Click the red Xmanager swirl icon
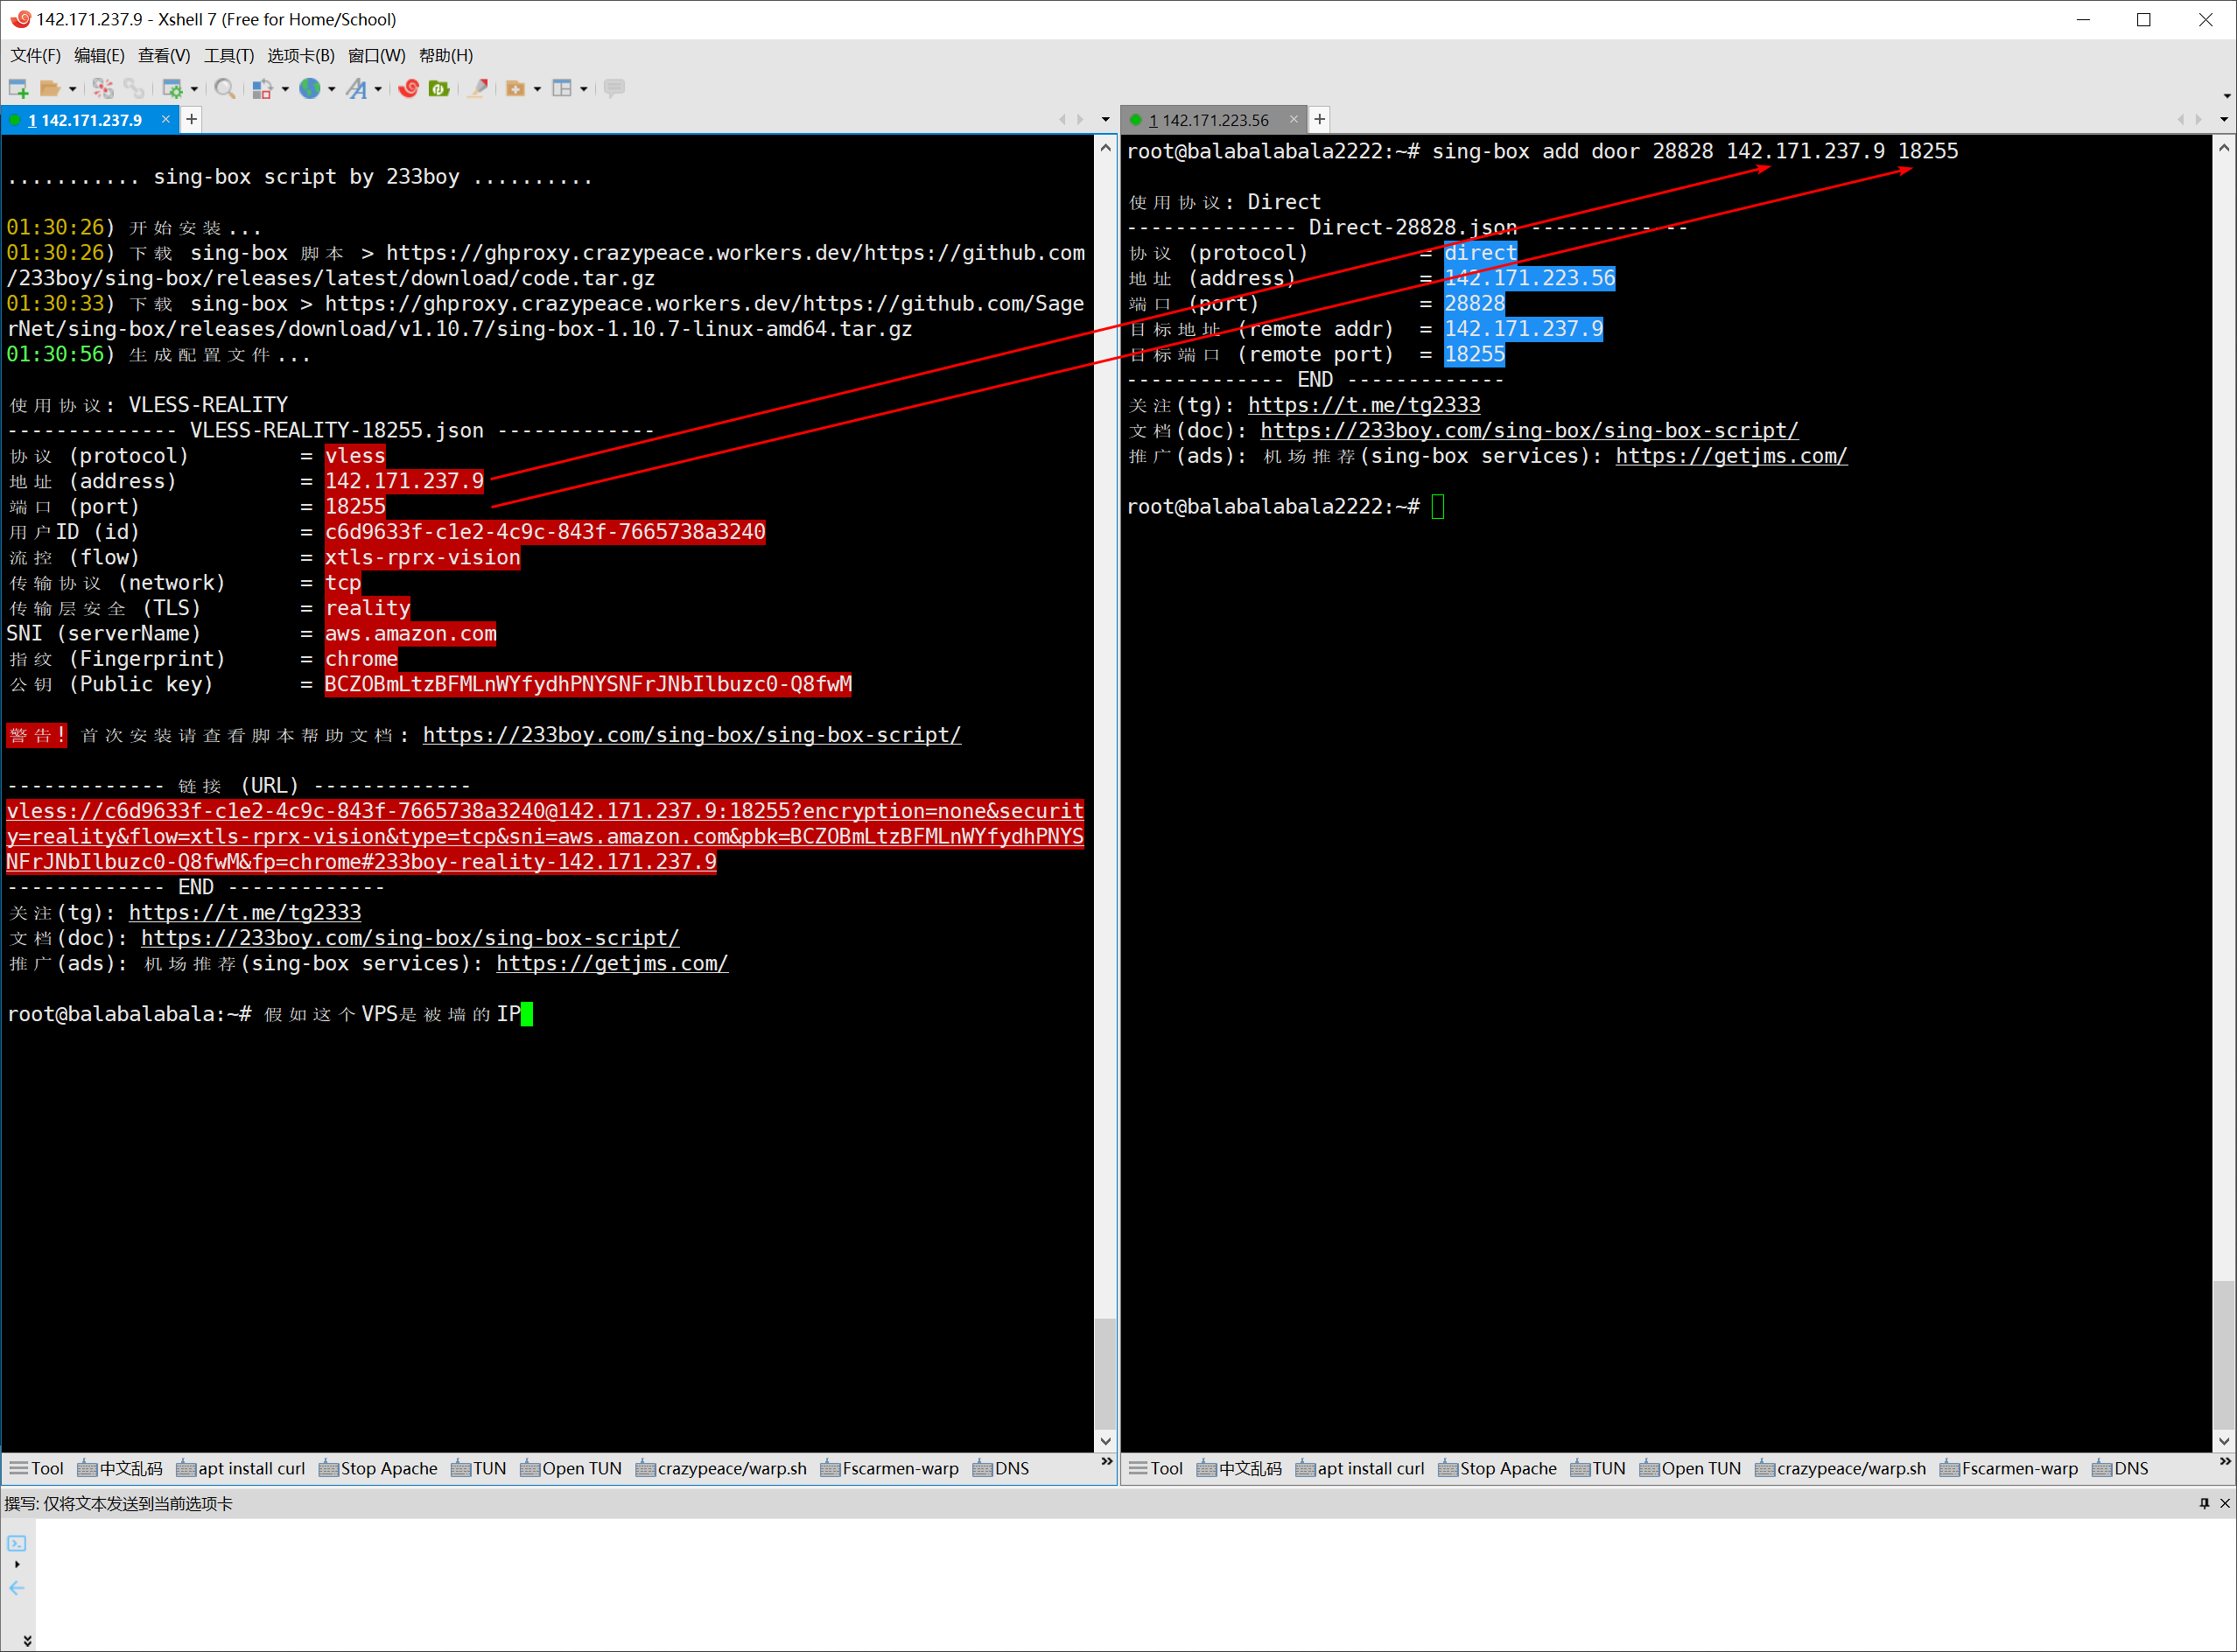The image size is (2237, 1652). coord(408,89)
